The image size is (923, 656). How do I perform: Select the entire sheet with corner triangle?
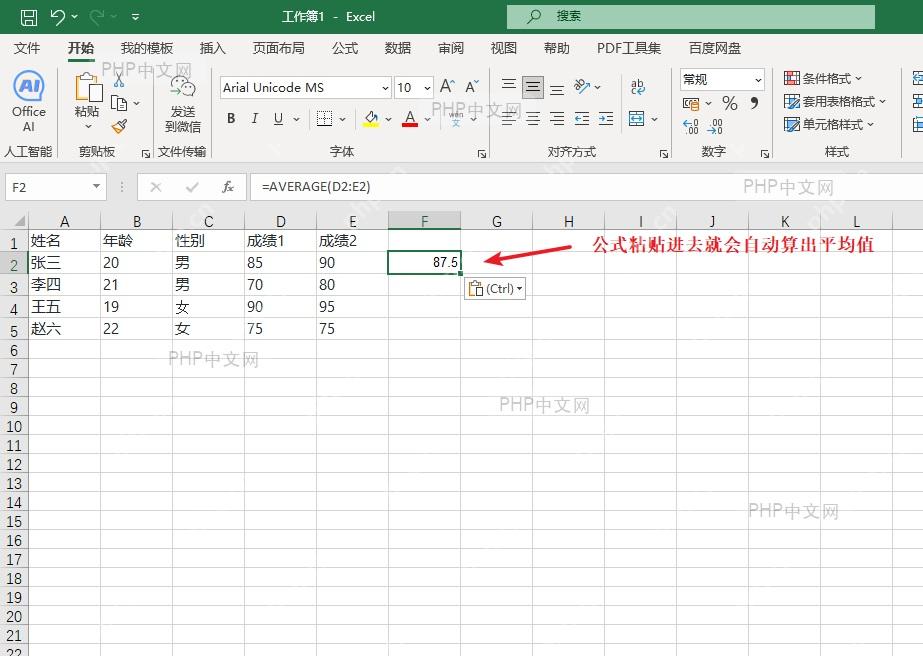click(19, 221)
